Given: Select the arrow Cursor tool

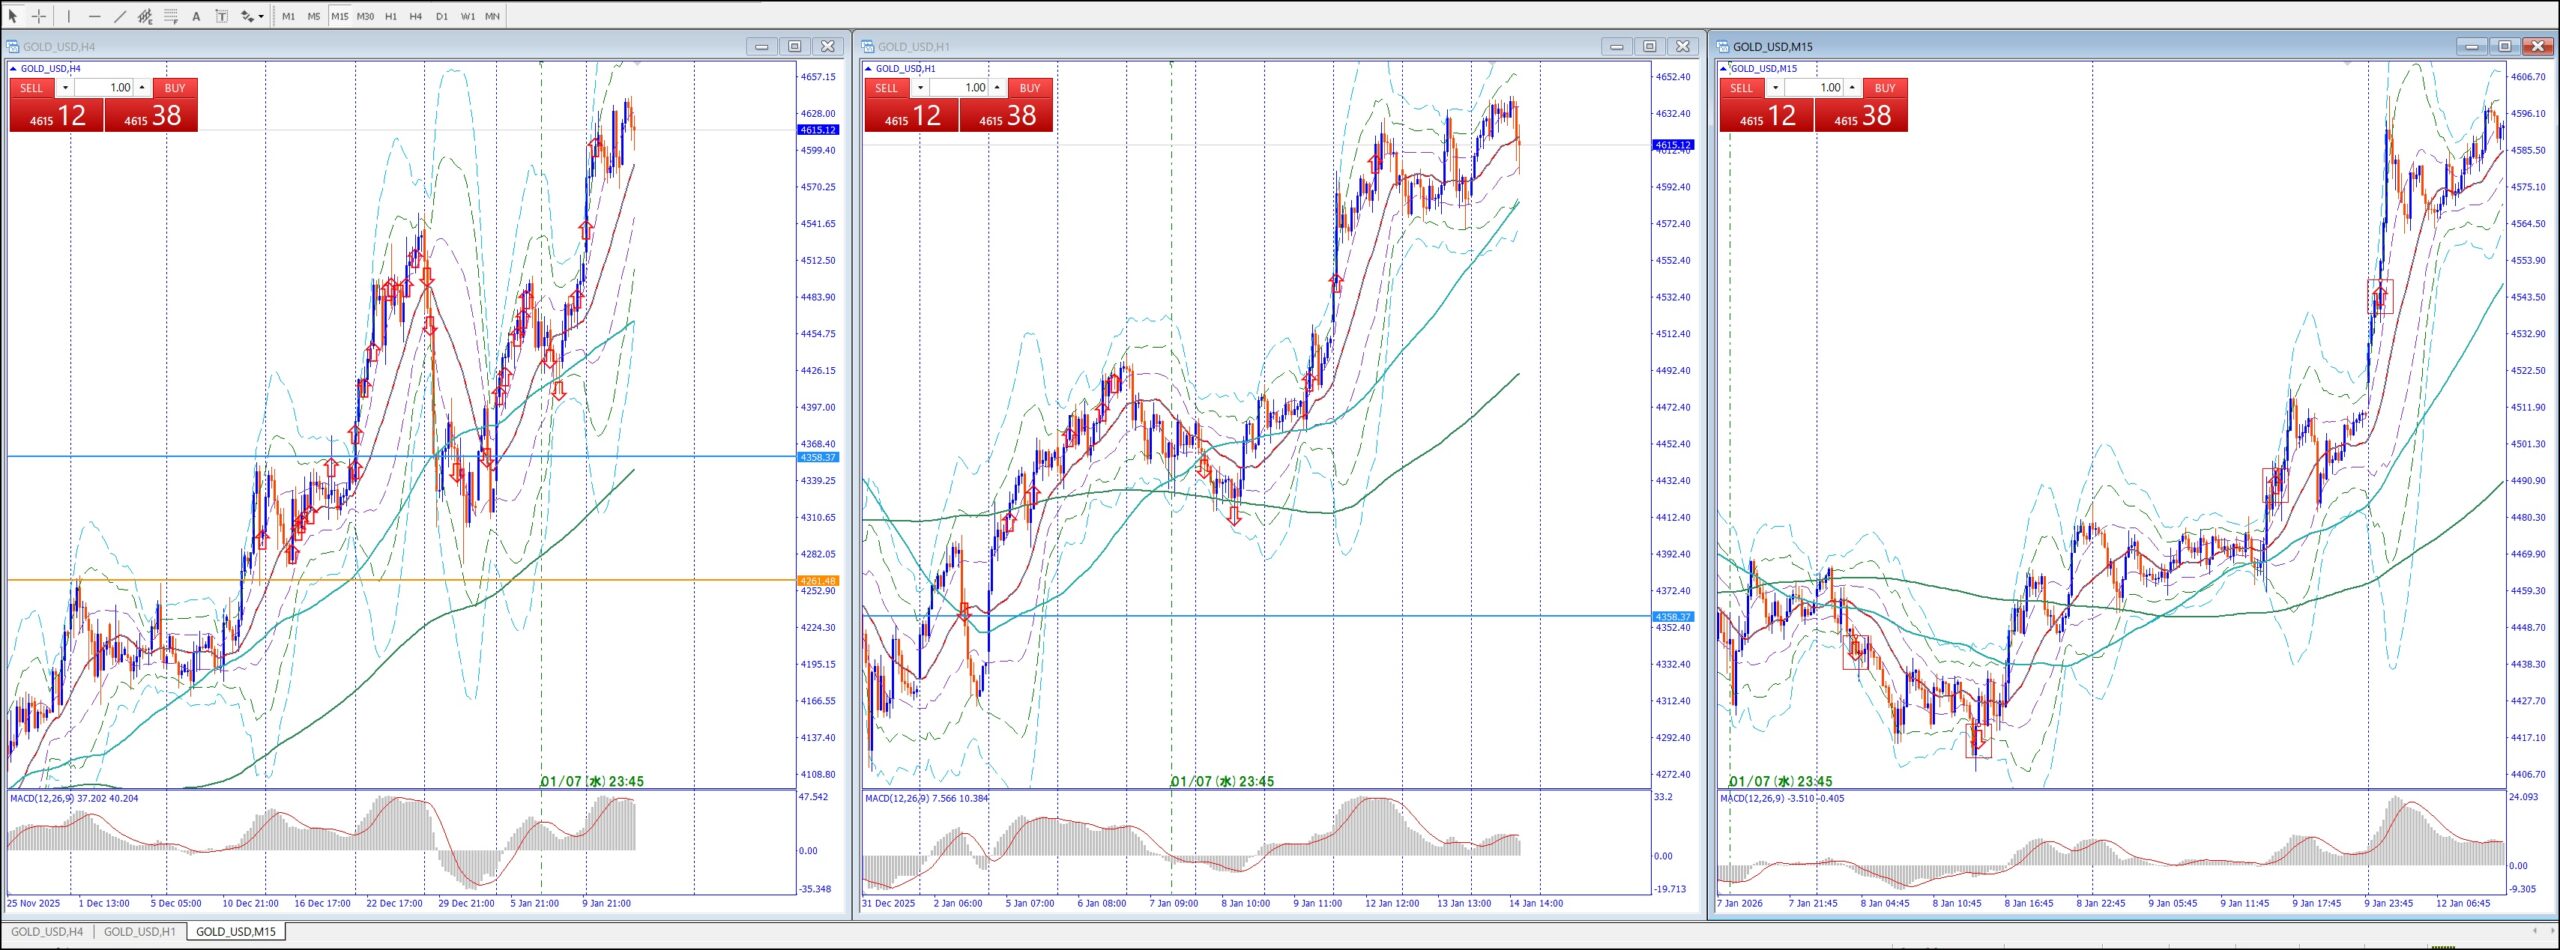Looking at the screenshot, I should point(13,16).
